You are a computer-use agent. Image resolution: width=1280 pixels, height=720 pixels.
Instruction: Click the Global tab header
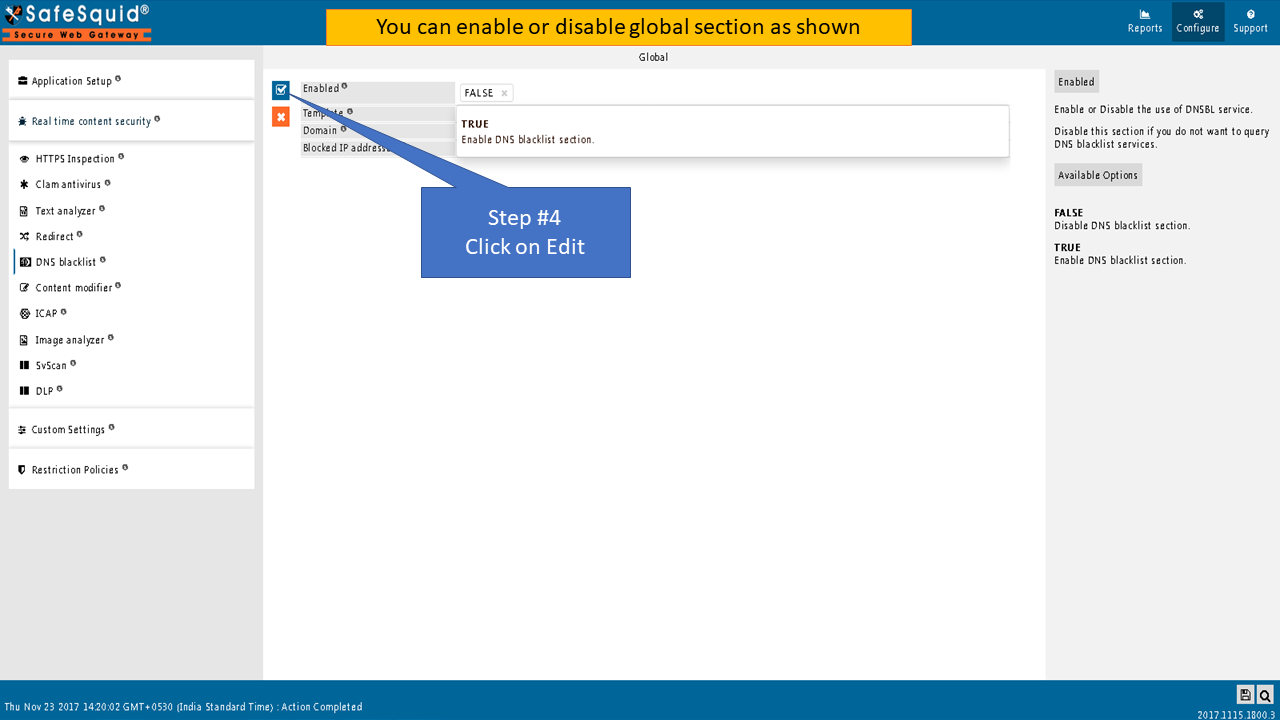pos(654,57)
